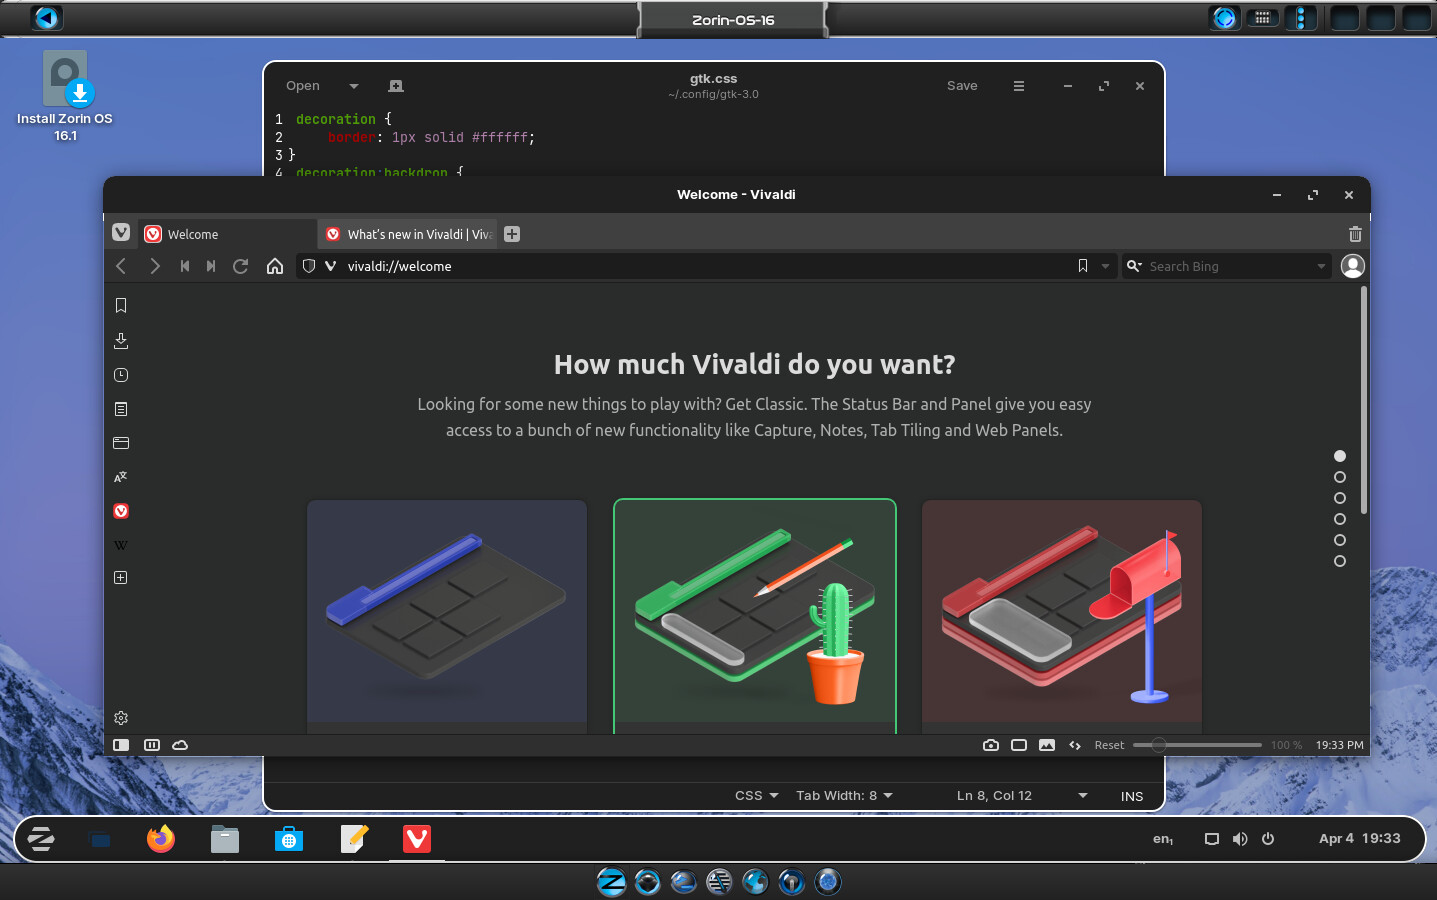Toggle the tab bar icon in the status bar
The image size is (1437, 900).
152,745
